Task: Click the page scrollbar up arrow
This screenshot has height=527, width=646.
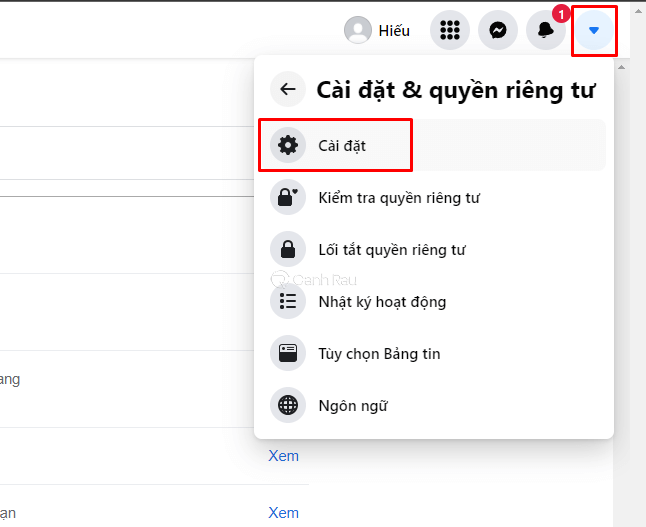Action: (638, 11)
